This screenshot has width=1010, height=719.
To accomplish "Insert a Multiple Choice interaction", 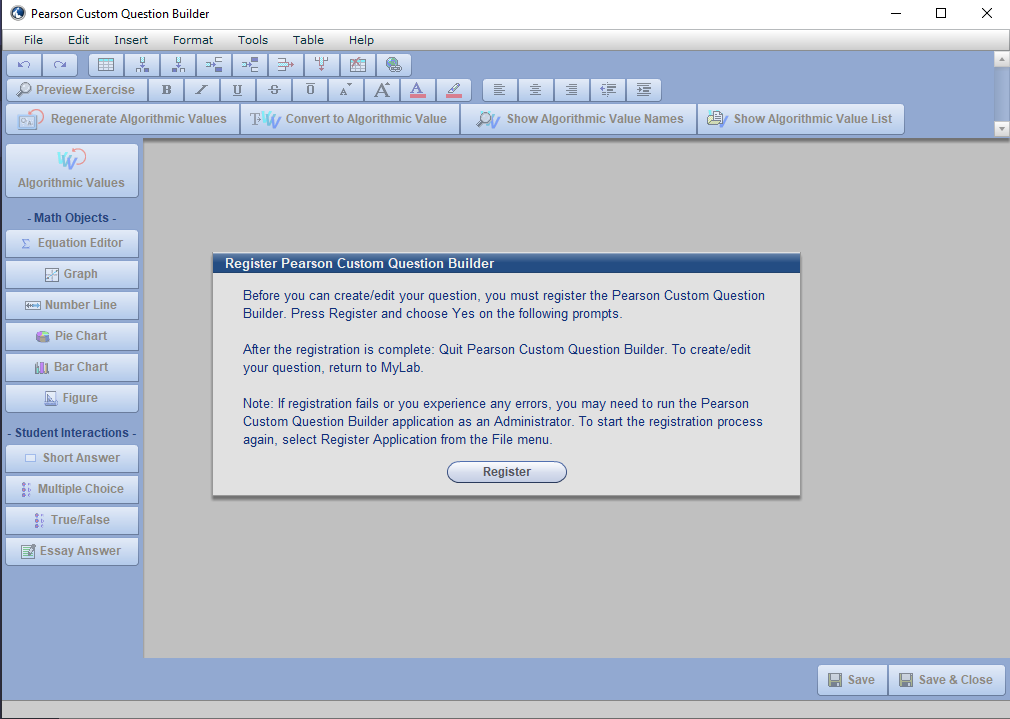I will tap(72, 489).
